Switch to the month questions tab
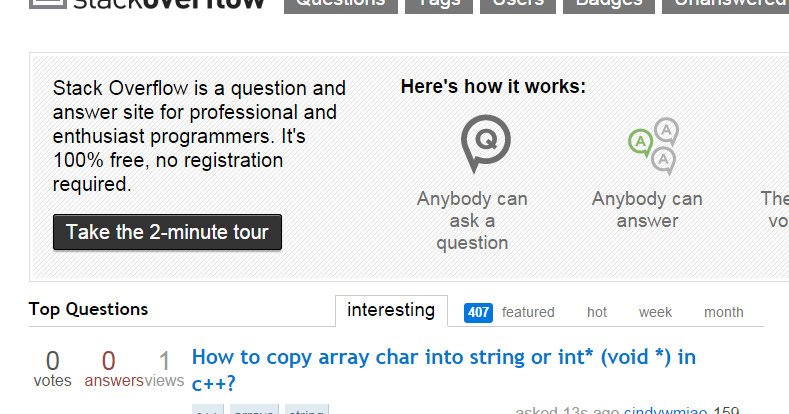The height and width of the screenshot is (414, 789). pos(724,312)
